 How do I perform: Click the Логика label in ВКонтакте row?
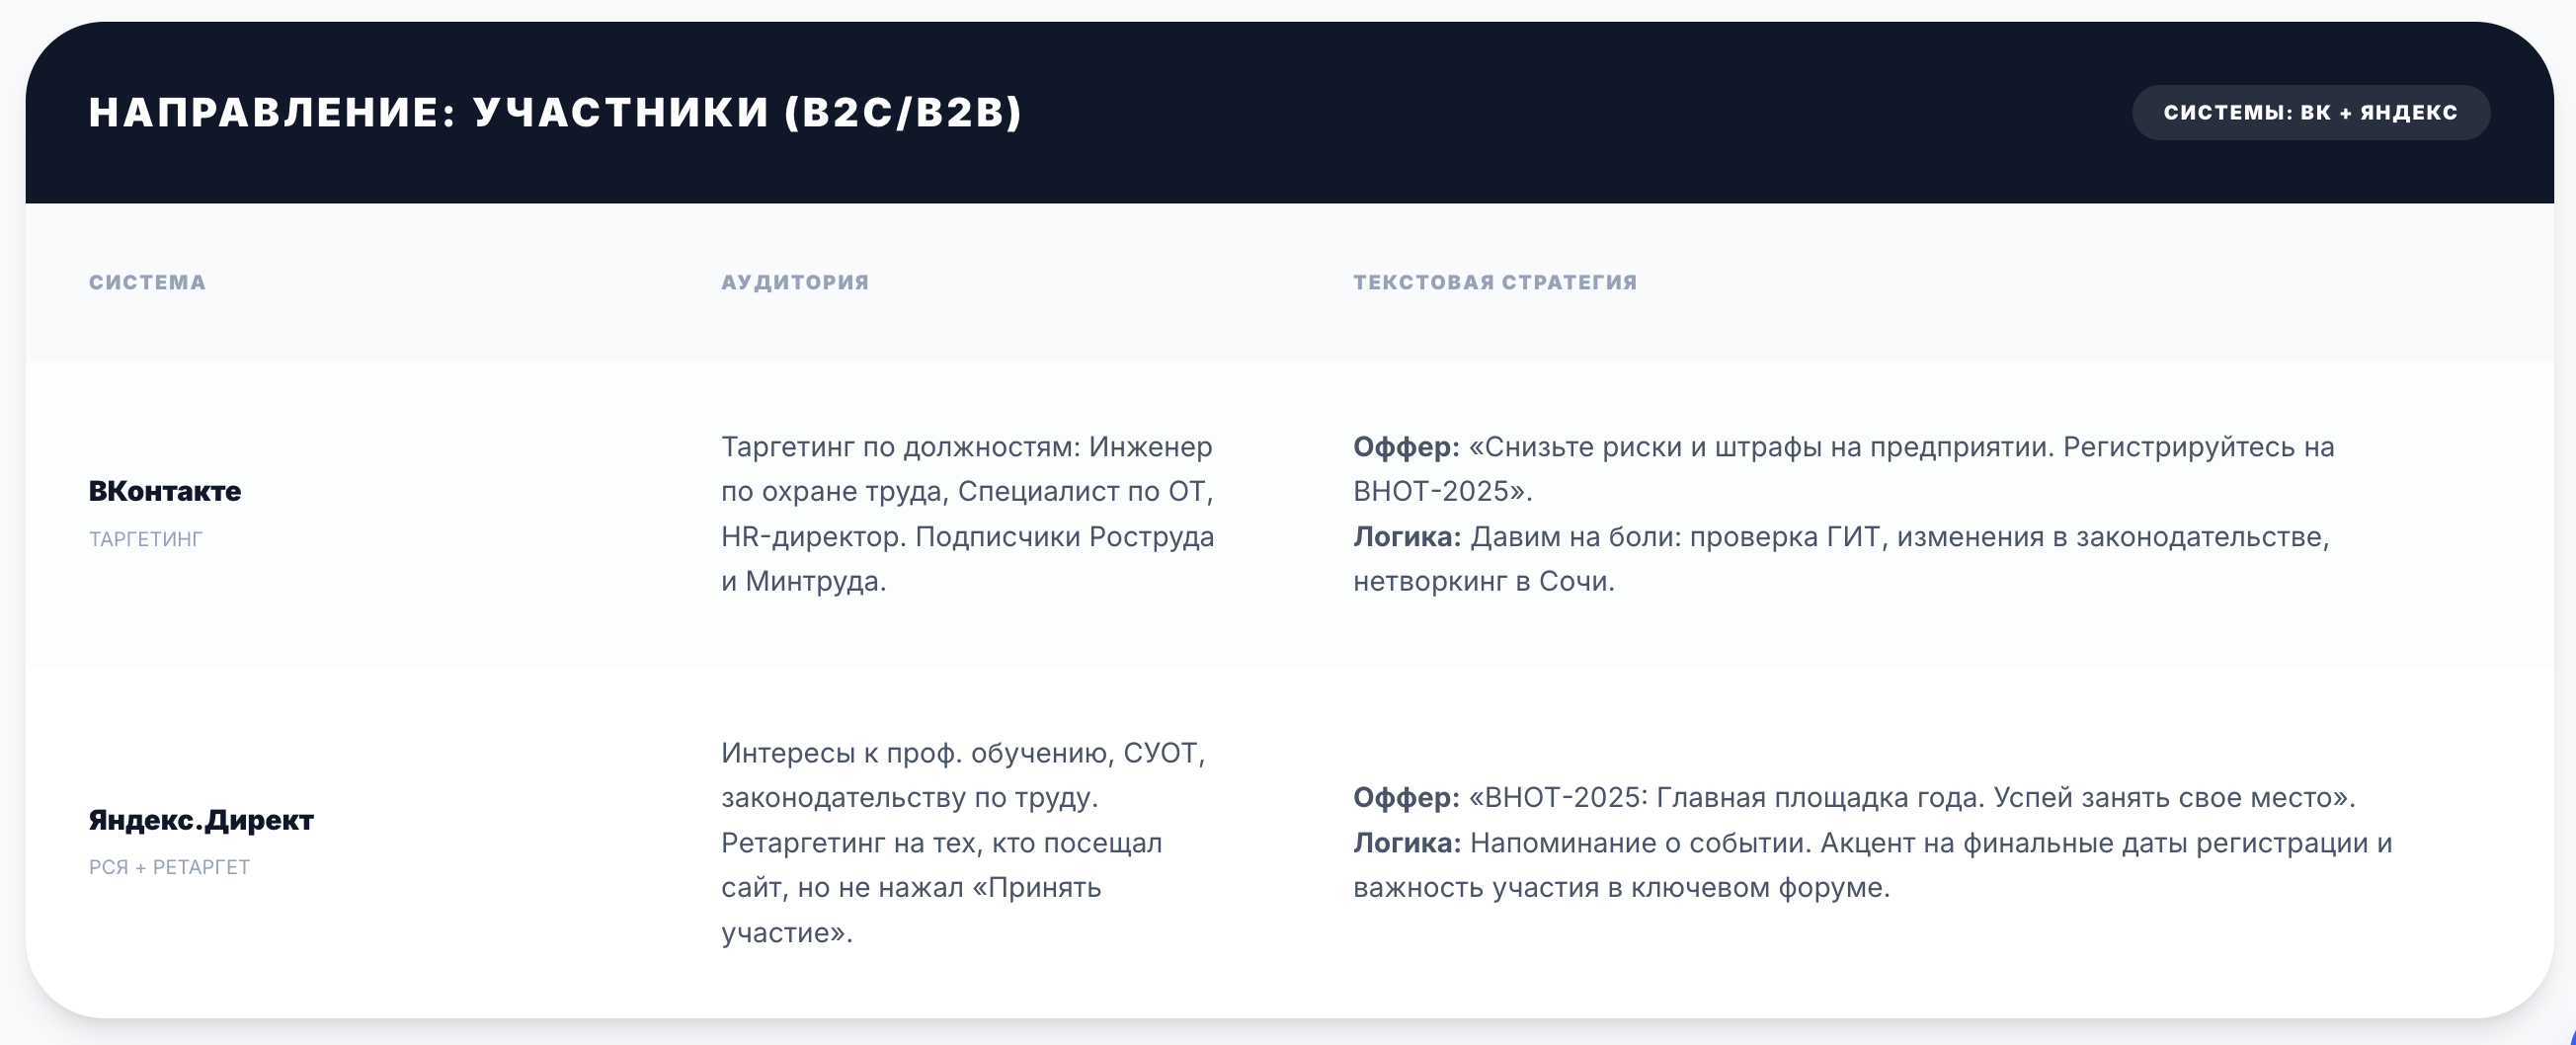click(x=1407, y=537)
